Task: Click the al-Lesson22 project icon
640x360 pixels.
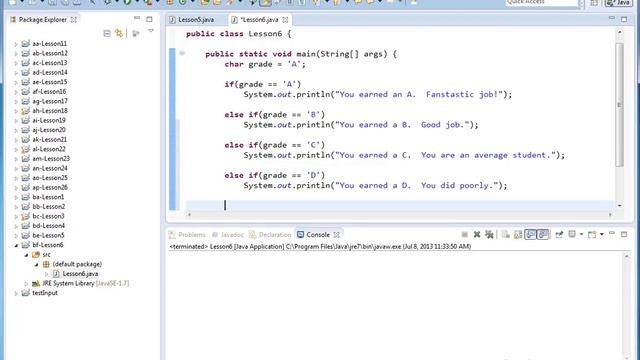Action: (x=25, y=149)
